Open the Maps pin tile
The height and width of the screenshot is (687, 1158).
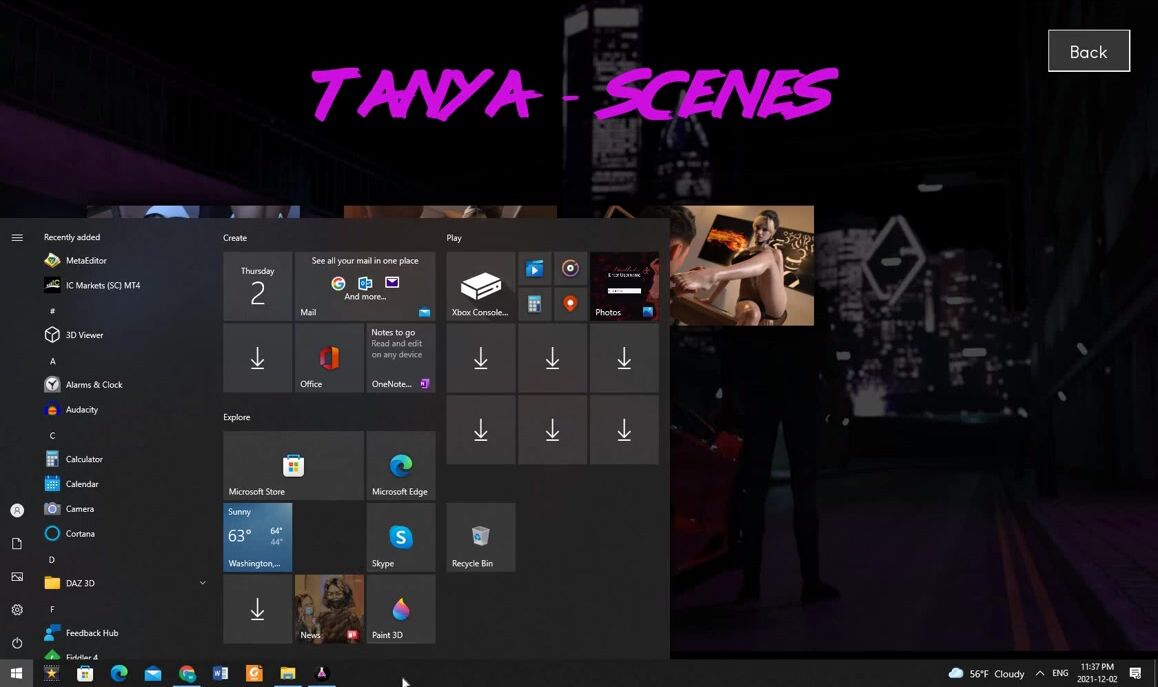pyautogui.click(x=570, y=304)
